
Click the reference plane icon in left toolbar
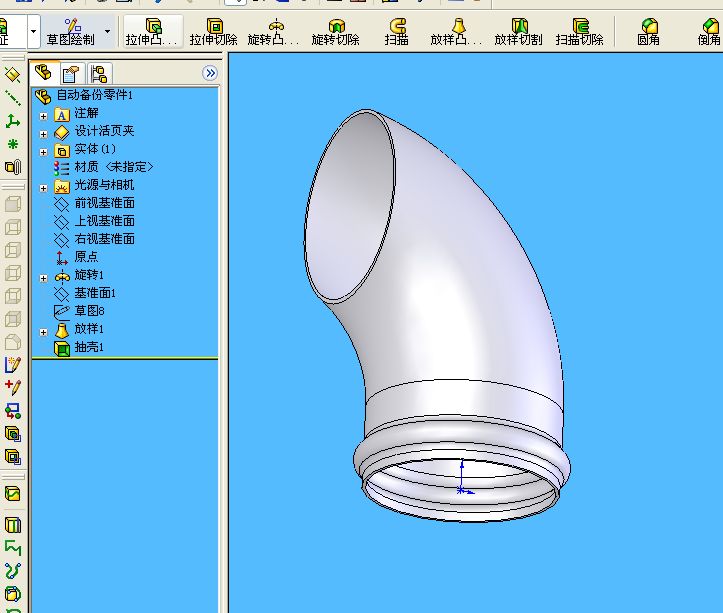coord(12,75)
